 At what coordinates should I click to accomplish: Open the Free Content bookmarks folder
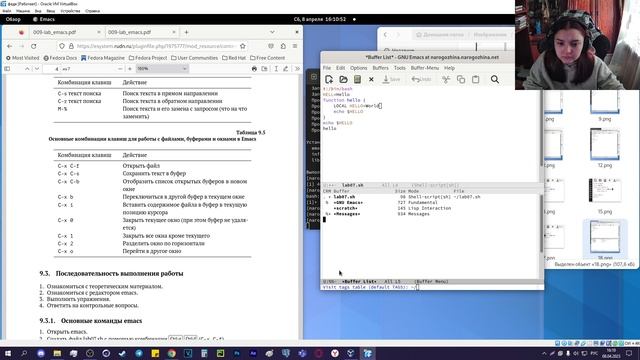[x=267, y=58]
